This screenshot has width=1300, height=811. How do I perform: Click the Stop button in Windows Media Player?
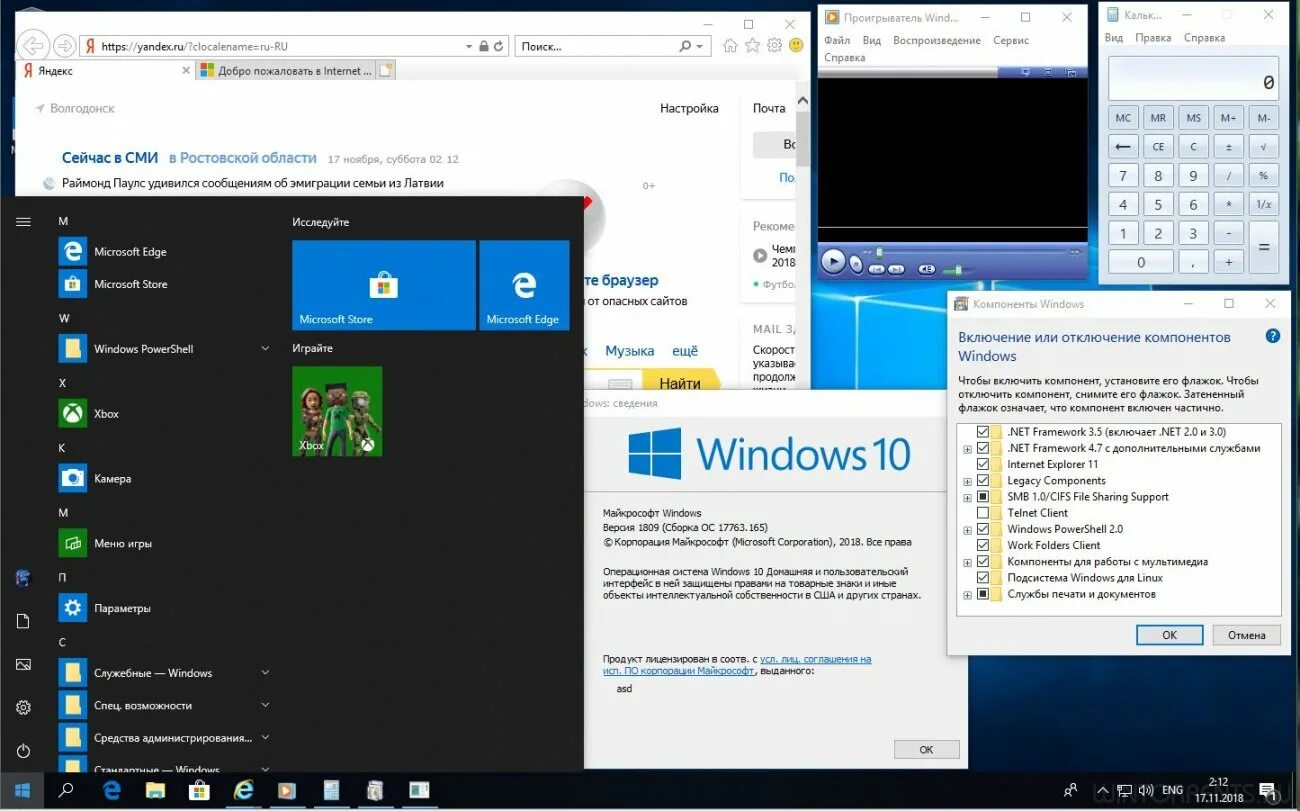857,265
